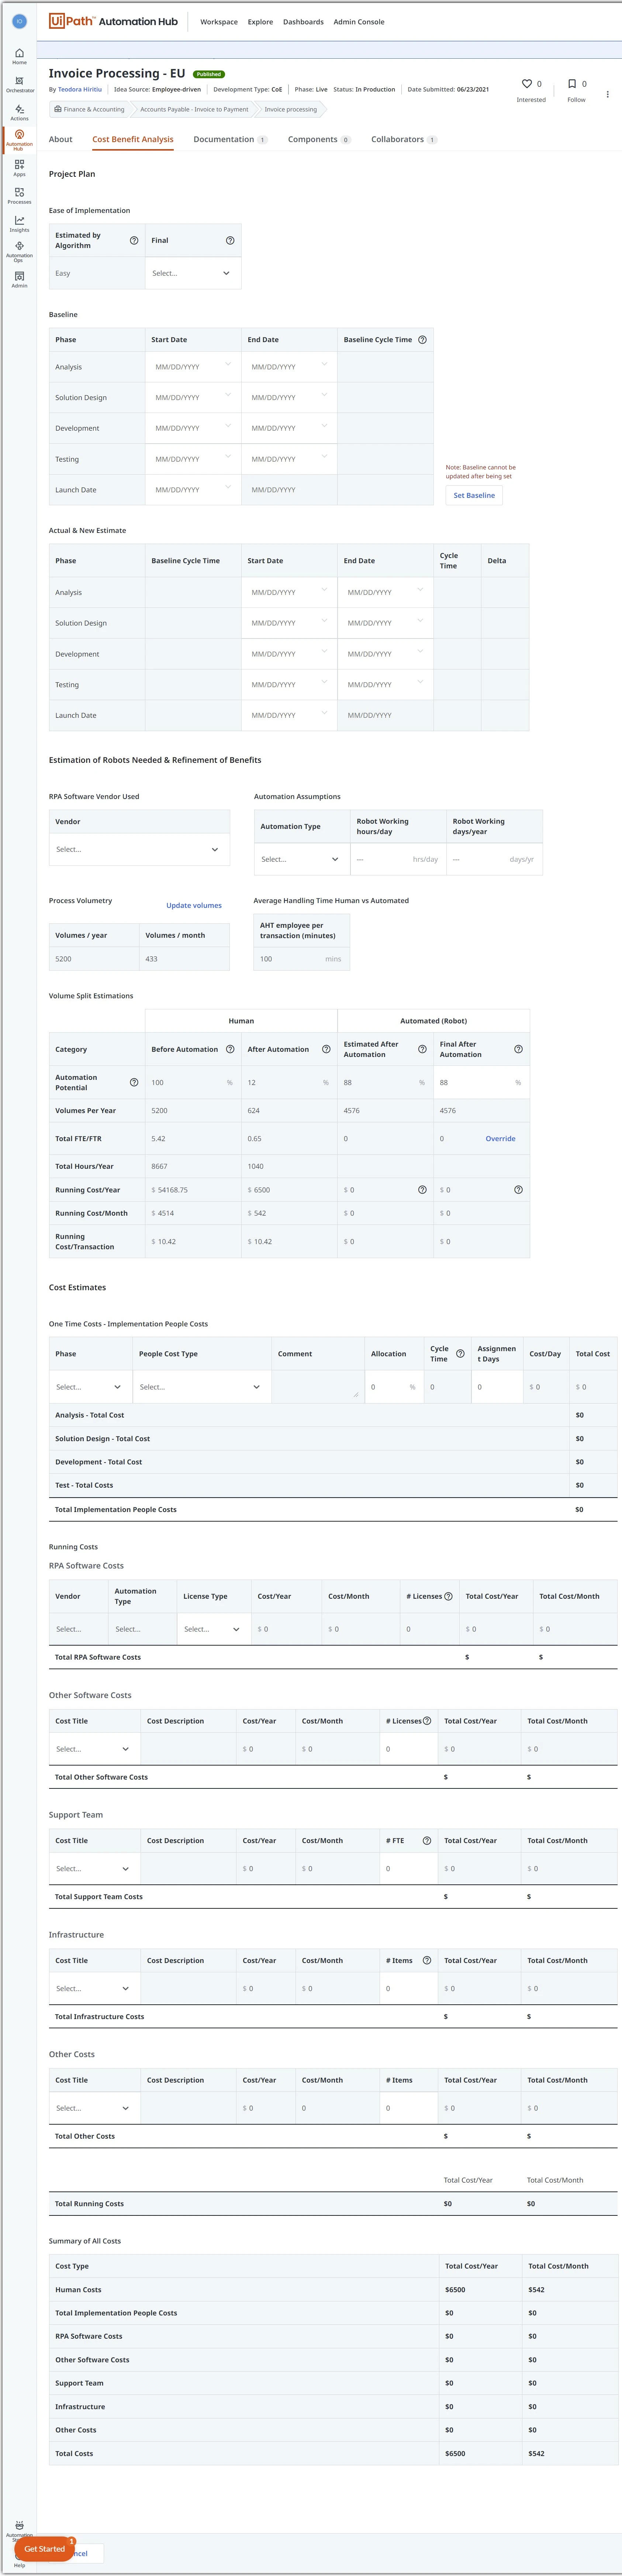
Task: Click the Update volumes link
Action: click(194, 905)
